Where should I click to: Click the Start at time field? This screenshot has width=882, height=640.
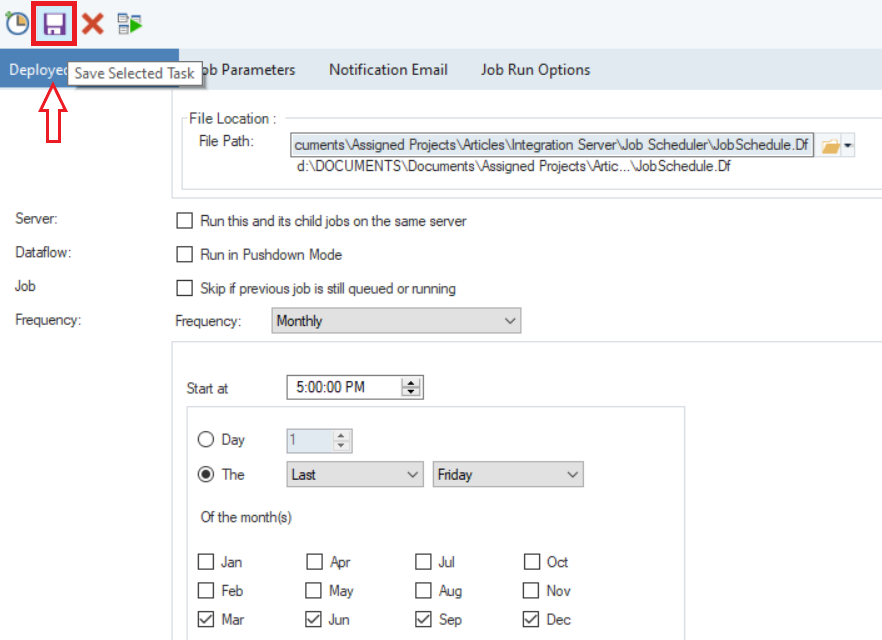click(x=343, y=388)
